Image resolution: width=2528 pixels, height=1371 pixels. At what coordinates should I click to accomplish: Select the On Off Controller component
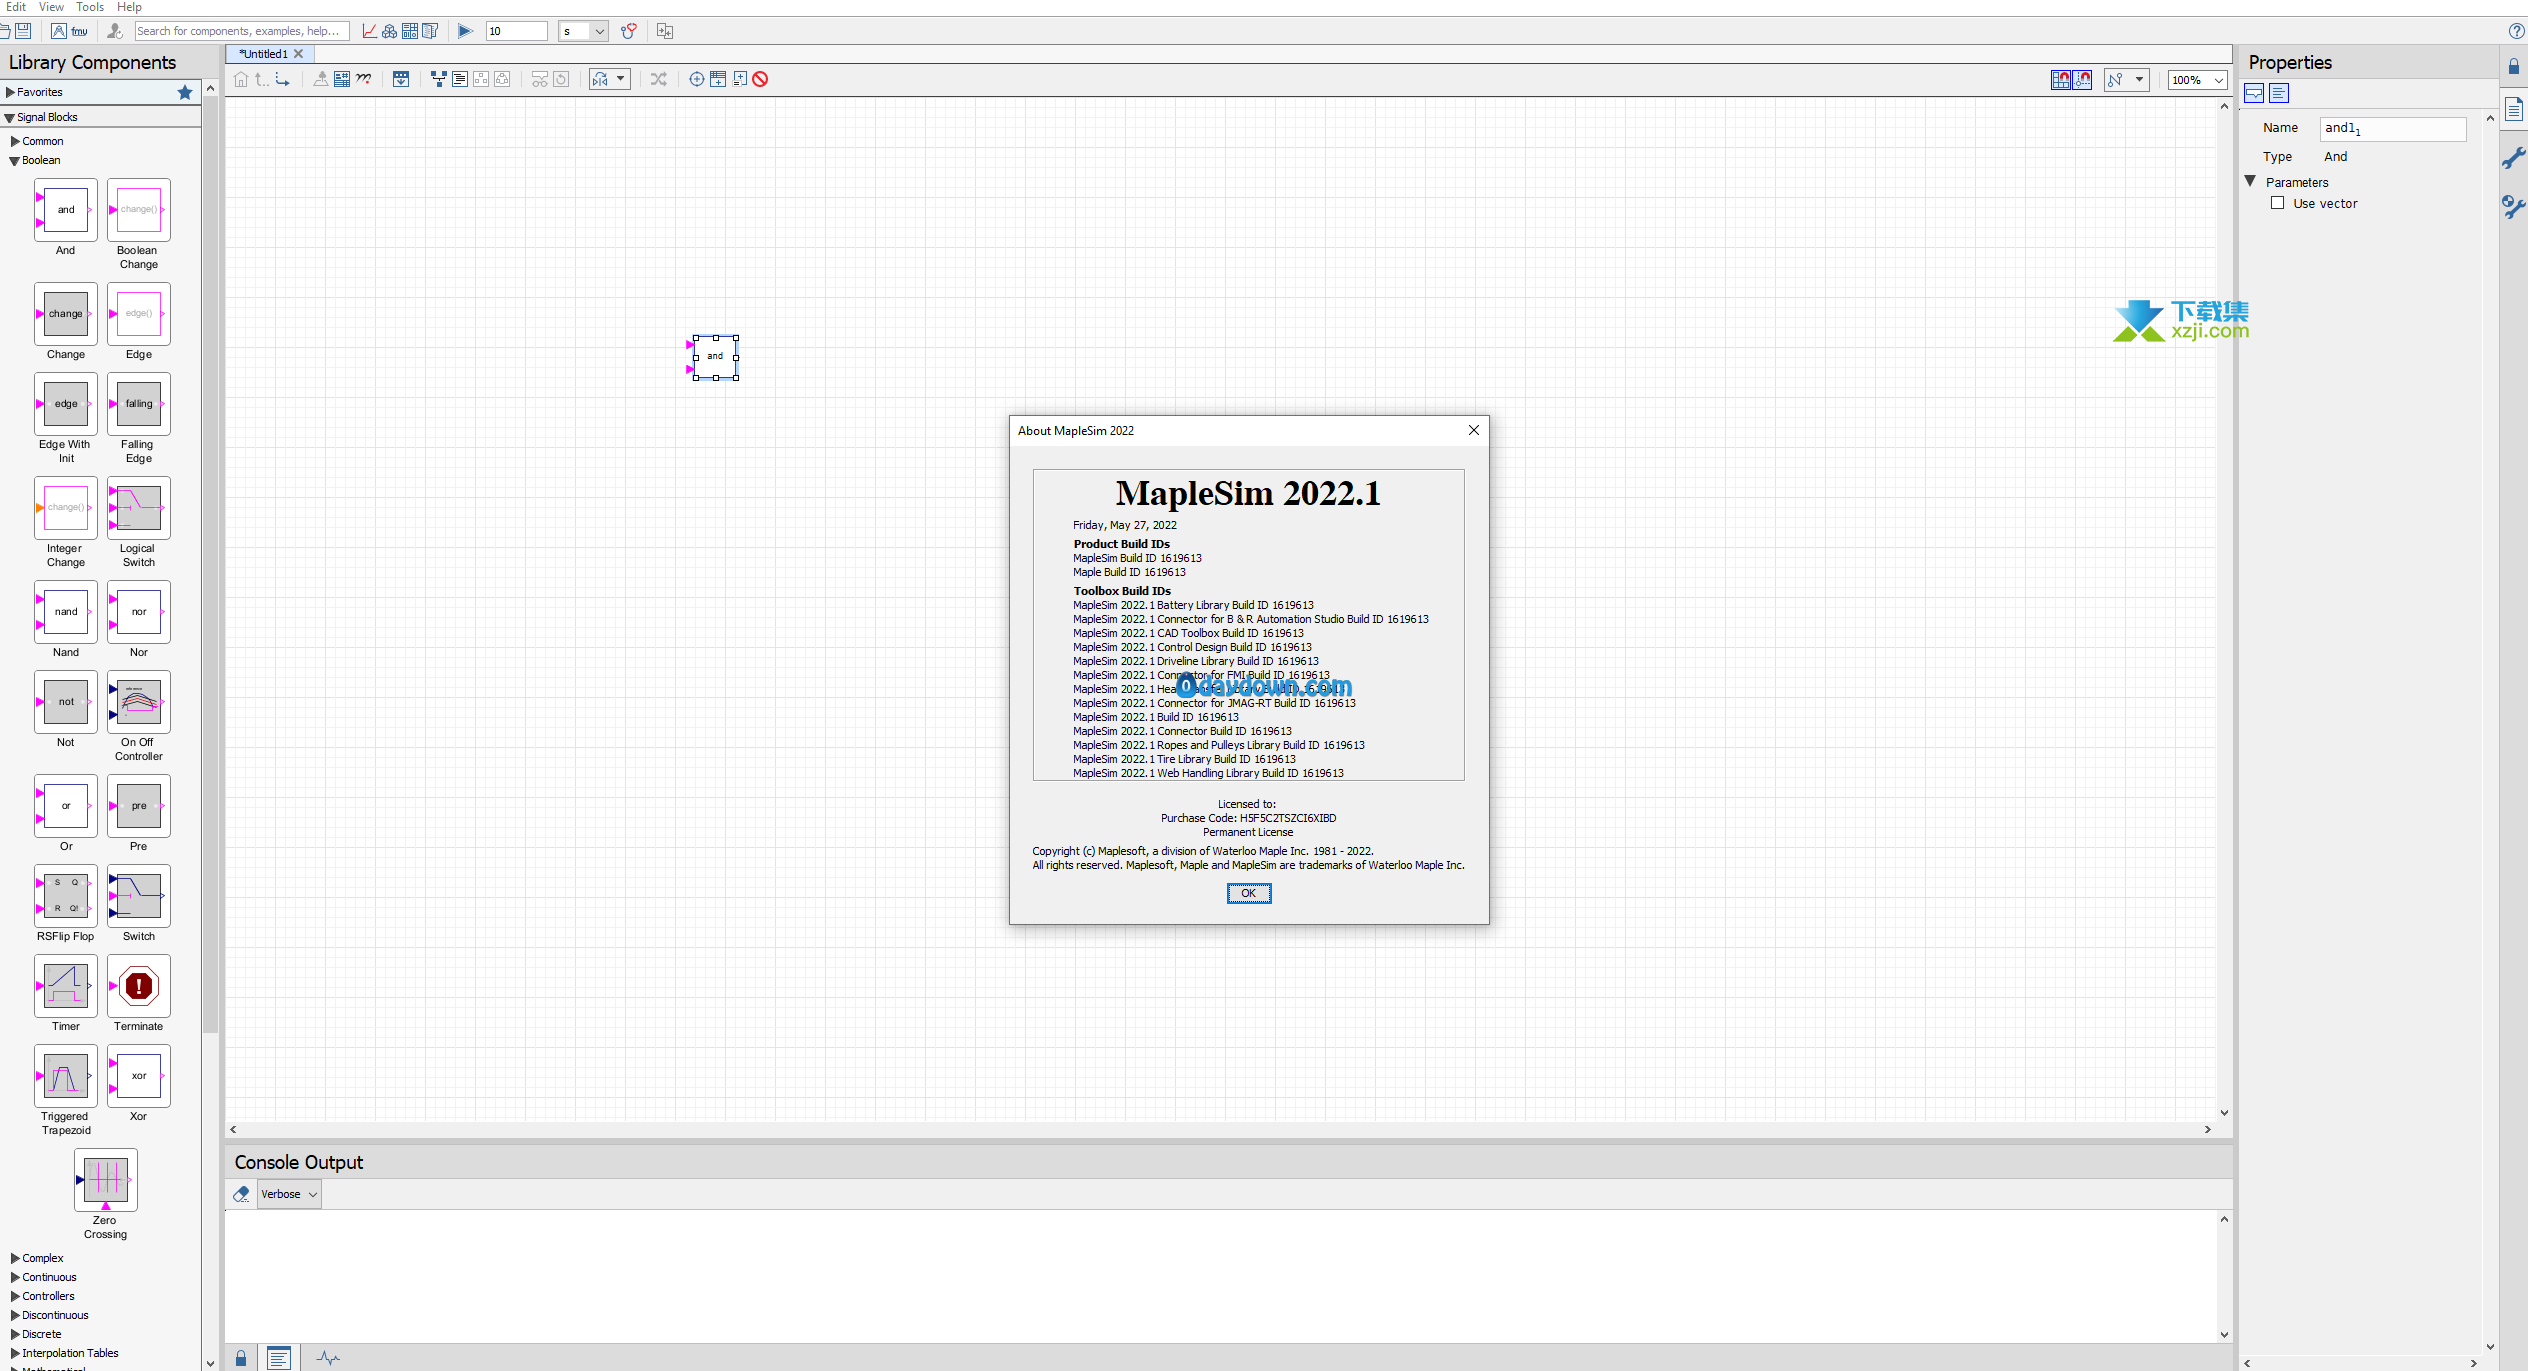[x=139, y=702]
